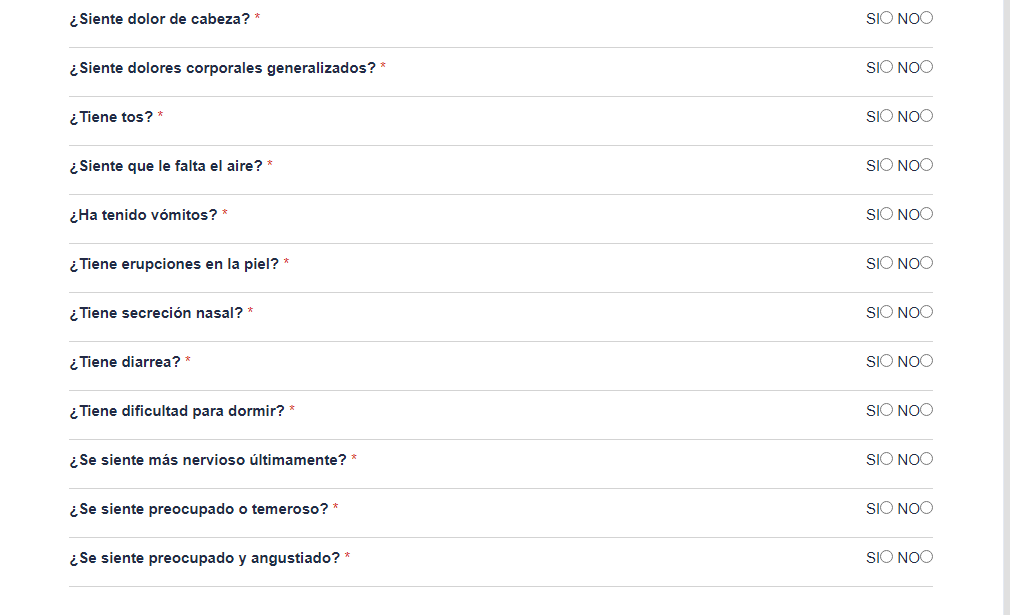Screen dimensions: 1010x615
Task: Choose SI for ¿Tiene diarrea?
Action: click(x=886, y=361)
